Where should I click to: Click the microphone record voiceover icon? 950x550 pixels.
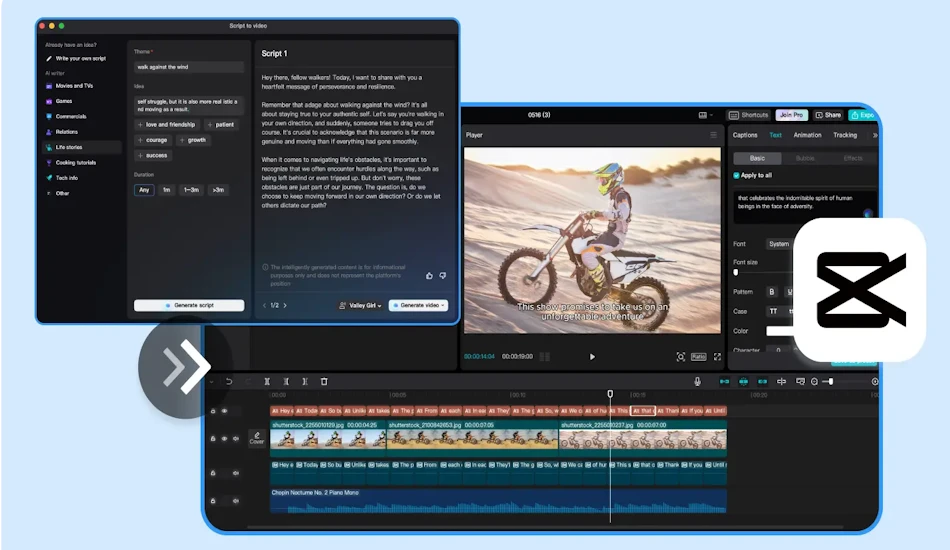tap(697, 382)
